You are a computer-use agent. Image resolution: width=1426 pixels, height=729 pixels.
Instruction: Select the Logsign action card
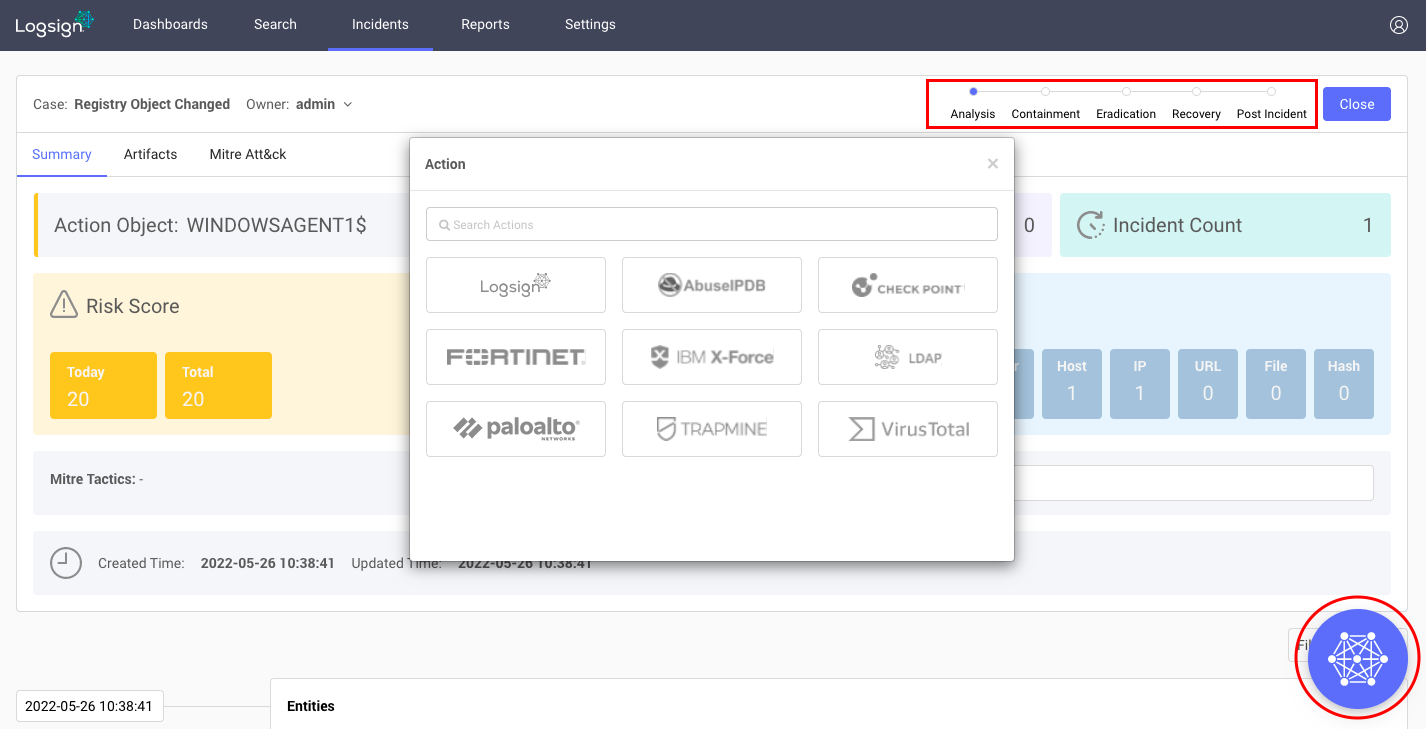tap(516, 285)
